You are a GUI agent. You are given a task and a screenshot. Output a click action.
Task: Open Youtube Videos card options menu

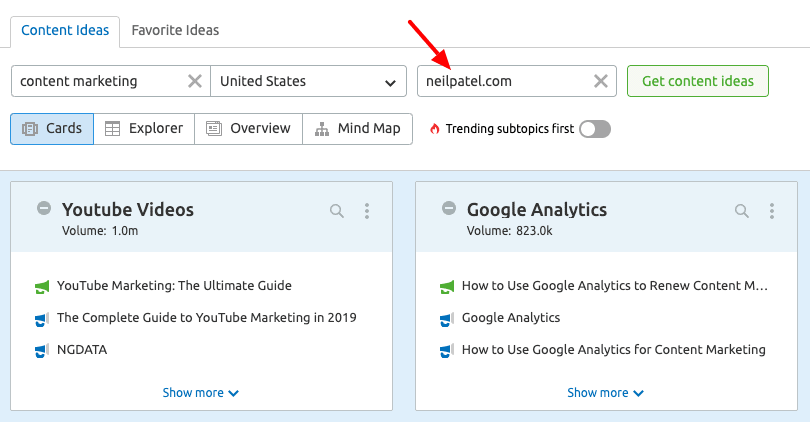[367, 211]
